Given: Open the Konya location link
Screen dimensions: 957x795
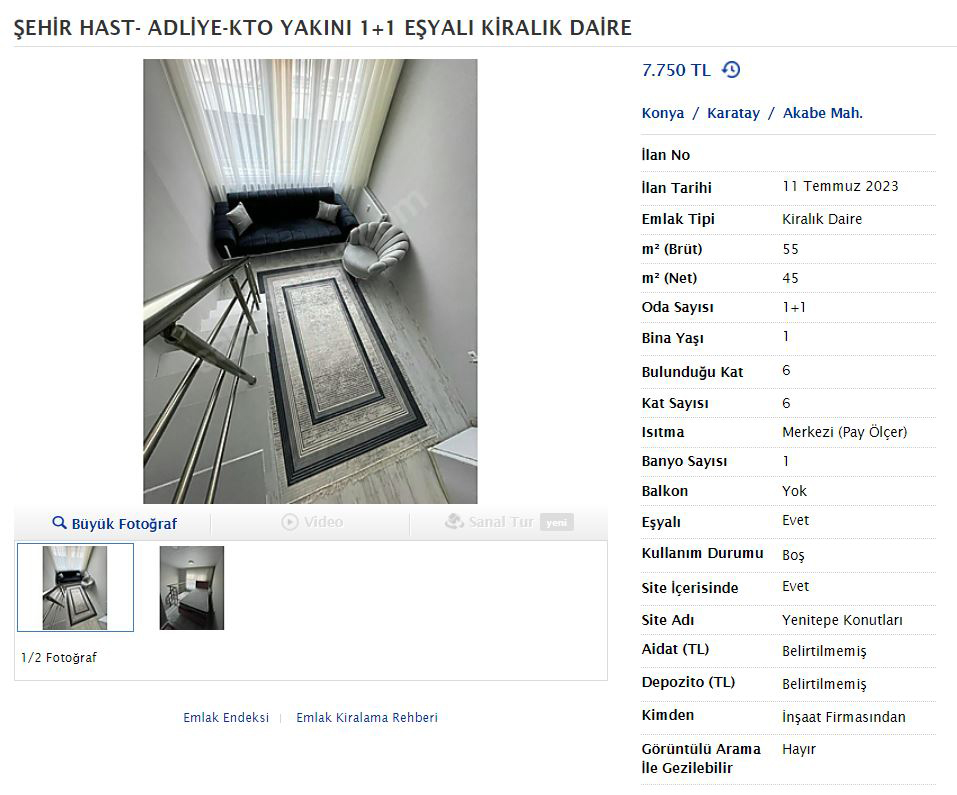Looking at the screenshot, I should [x=663, y=113].
